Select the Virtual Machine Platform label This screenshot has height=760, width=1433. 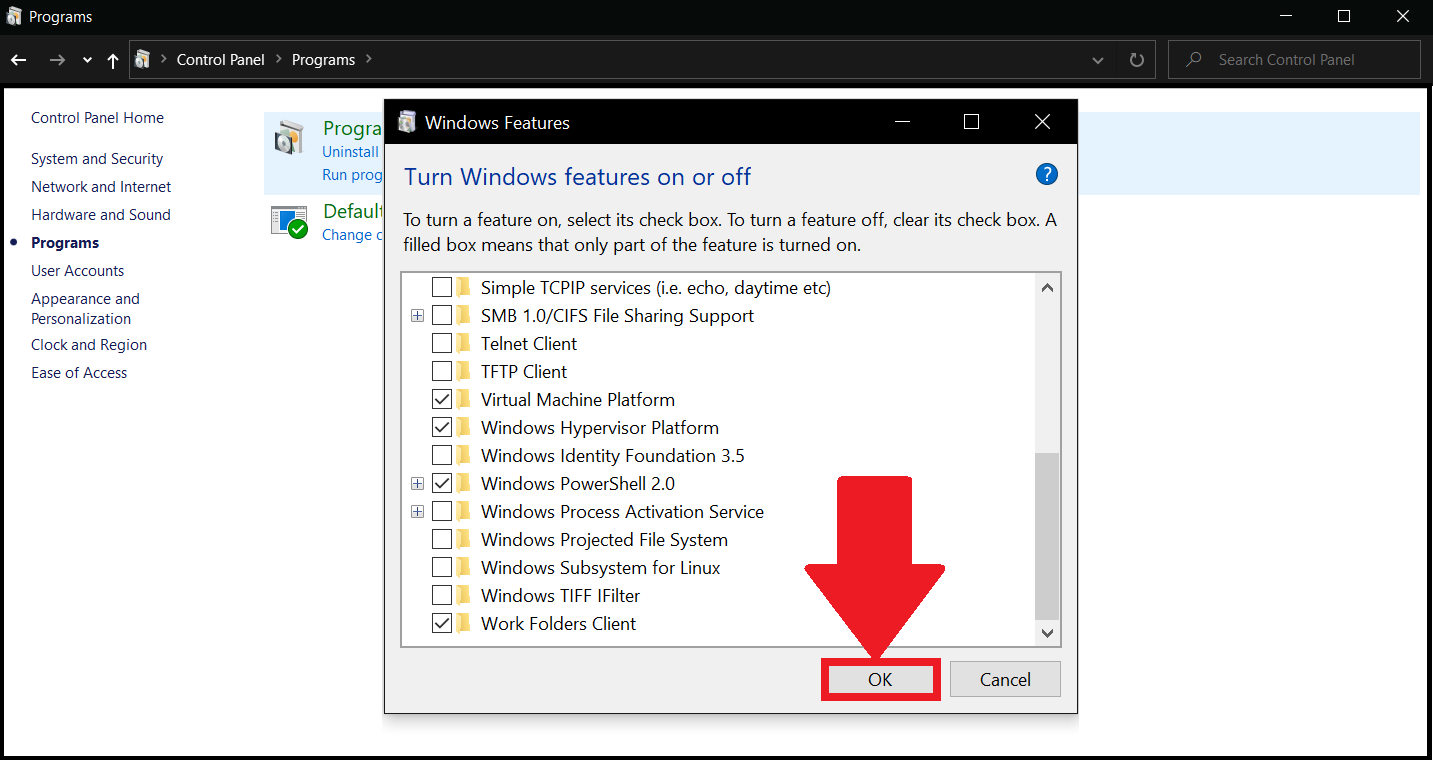577,400
